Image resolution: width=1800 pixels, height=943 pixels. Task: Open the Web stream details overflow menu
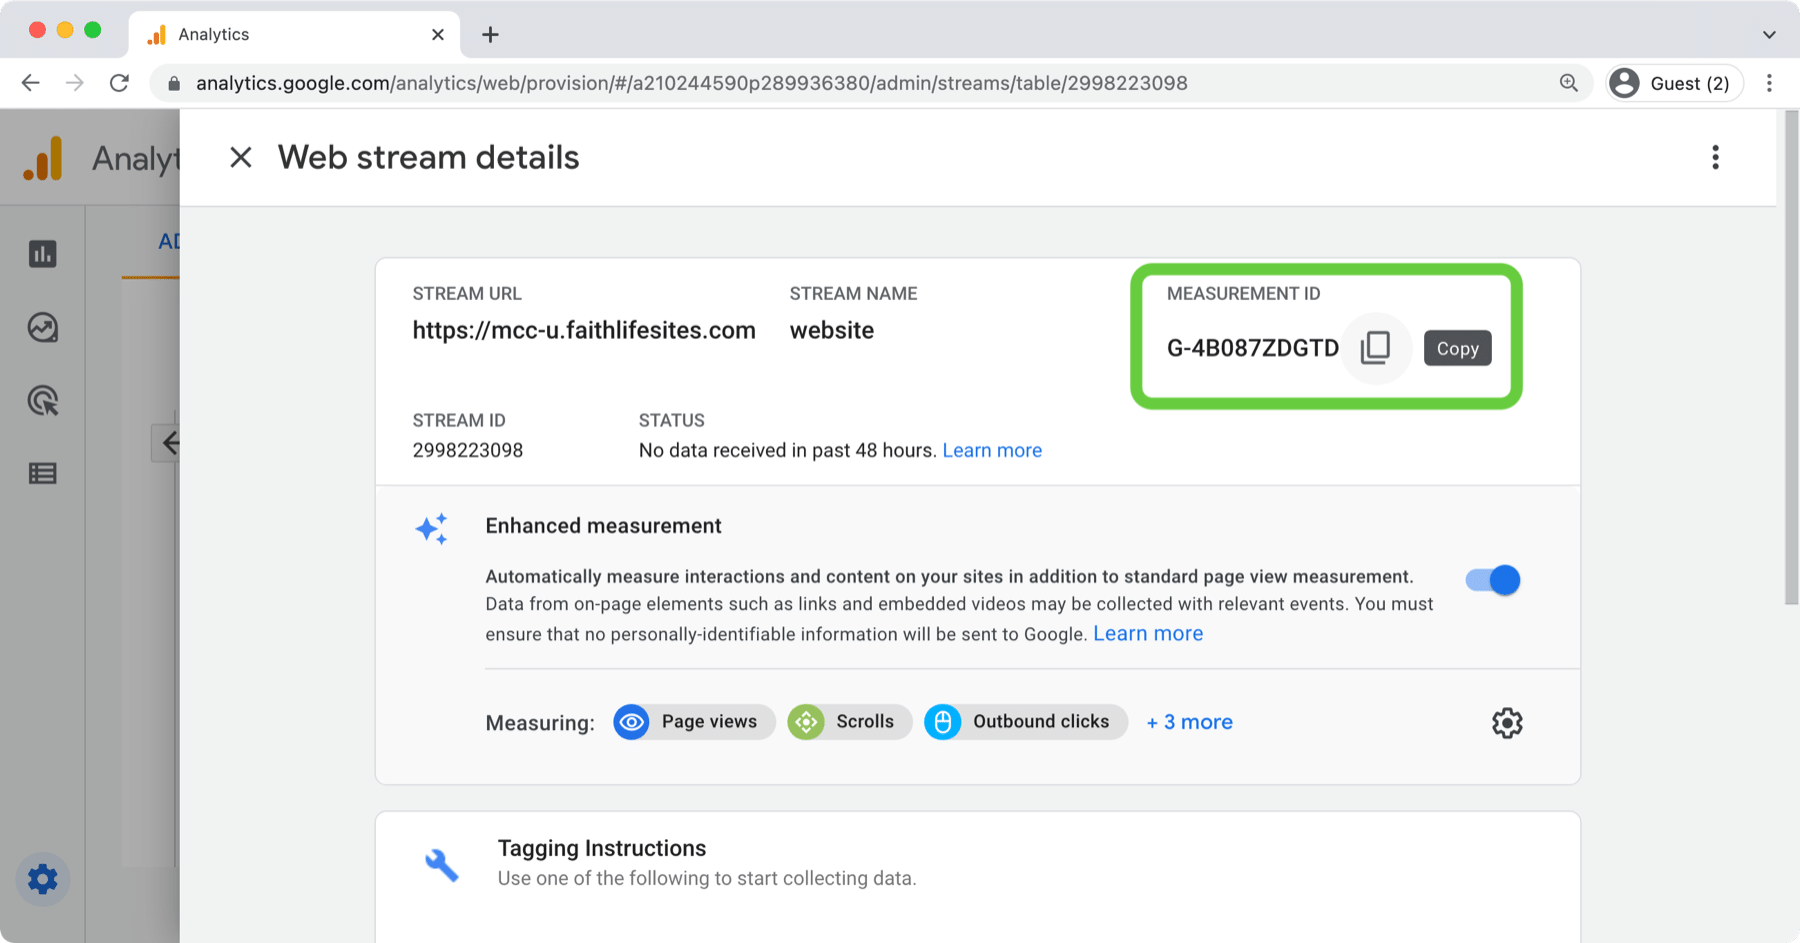tap(1715, 157)
